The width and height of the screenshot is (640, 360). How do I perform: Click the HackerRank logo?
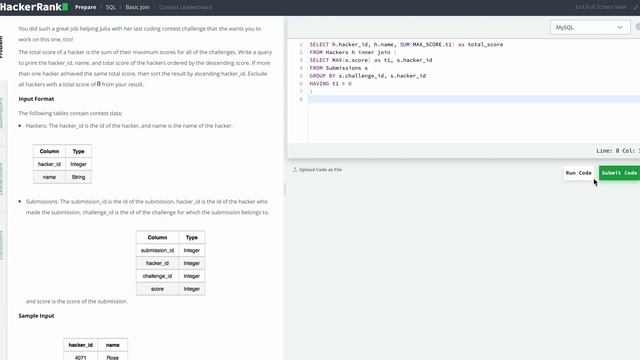(34, 7)
